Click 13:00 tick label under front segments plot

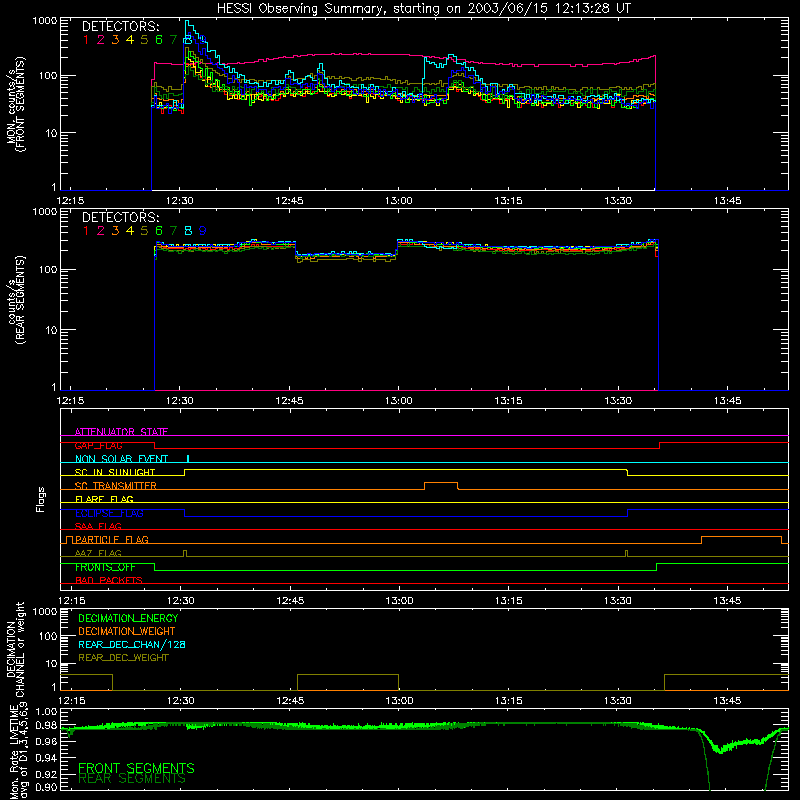click(x=398, y=201)
